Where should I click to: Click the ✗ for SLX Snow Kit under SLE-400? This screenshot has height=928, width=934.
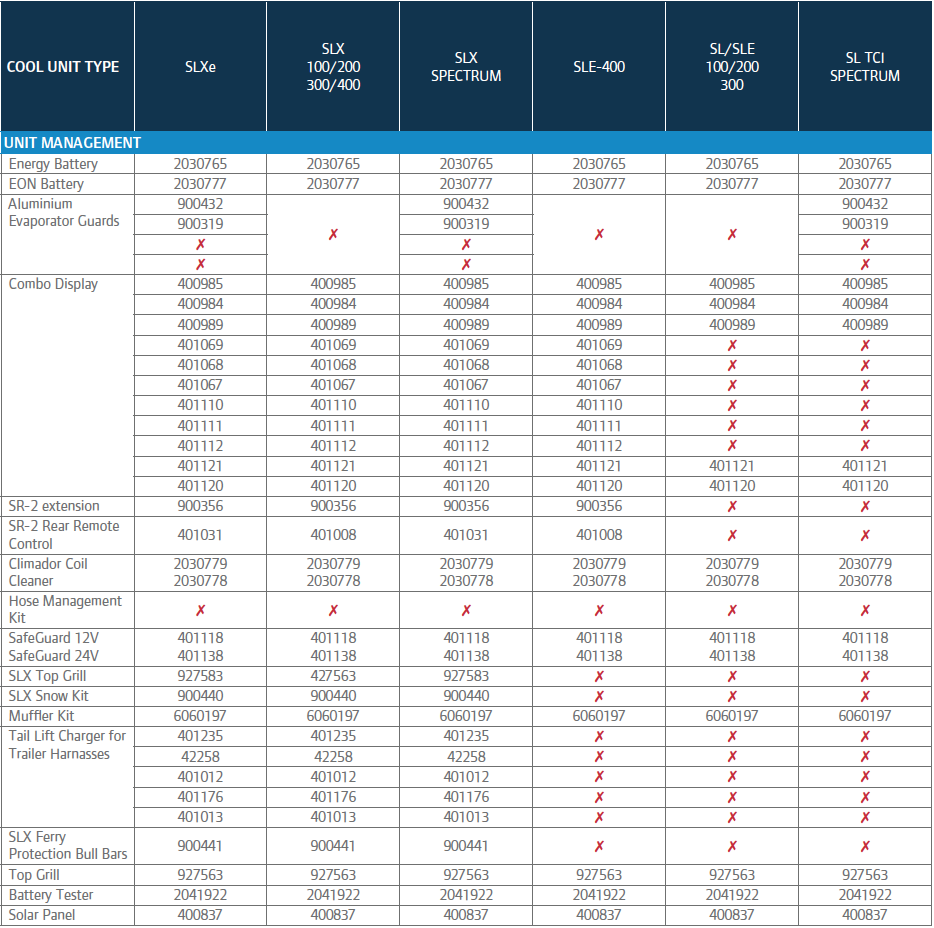[598, 695]
